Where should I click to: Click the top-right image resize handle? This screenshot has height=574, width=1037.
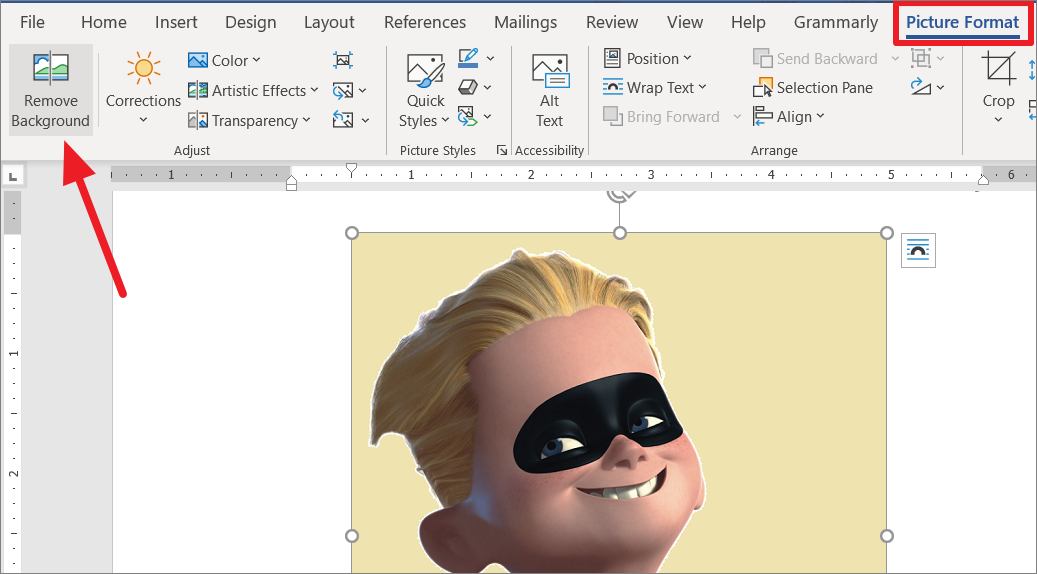coord(887,233)
